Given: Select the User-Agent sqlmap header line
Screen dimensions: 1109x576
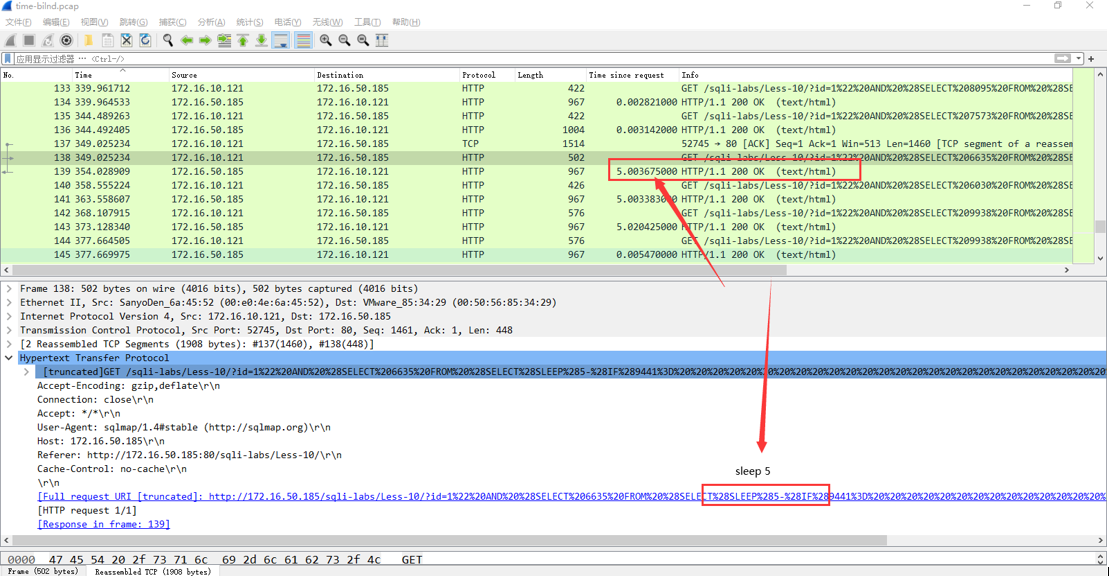Looking at the screenshot, I should click(x=184, y=427).
